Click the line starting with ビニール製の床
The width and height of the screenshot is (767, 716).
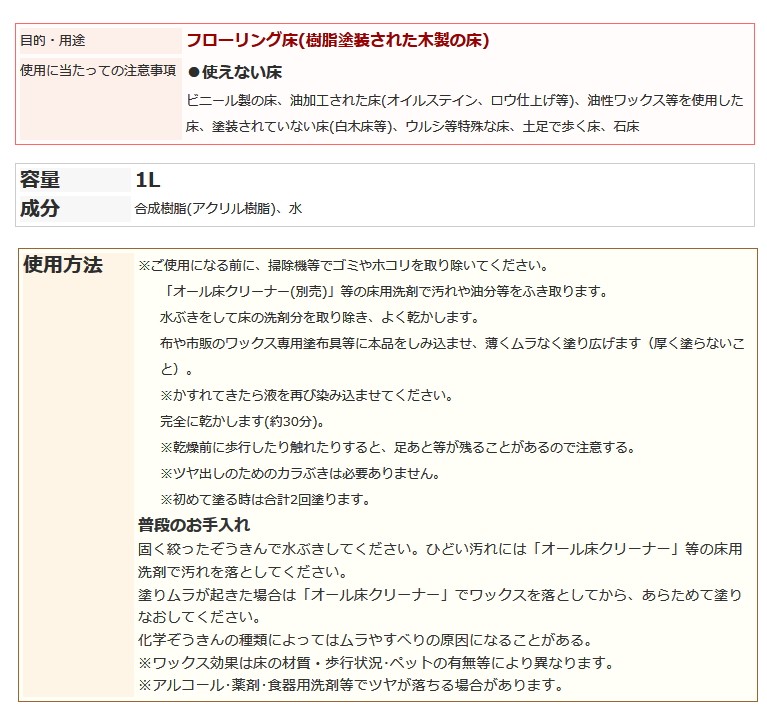(x=465, y=100)
